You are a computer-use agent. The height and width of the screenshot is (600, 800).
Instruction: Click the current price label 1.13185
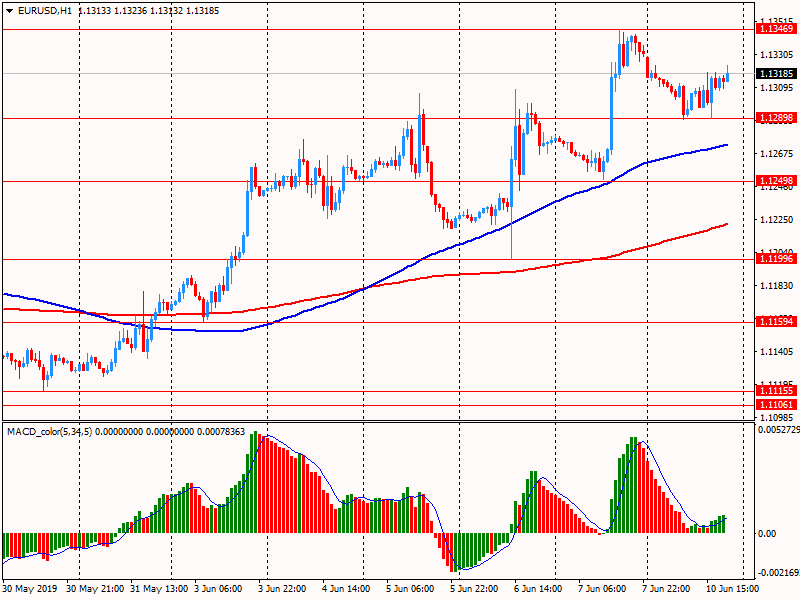coord(777,73)
